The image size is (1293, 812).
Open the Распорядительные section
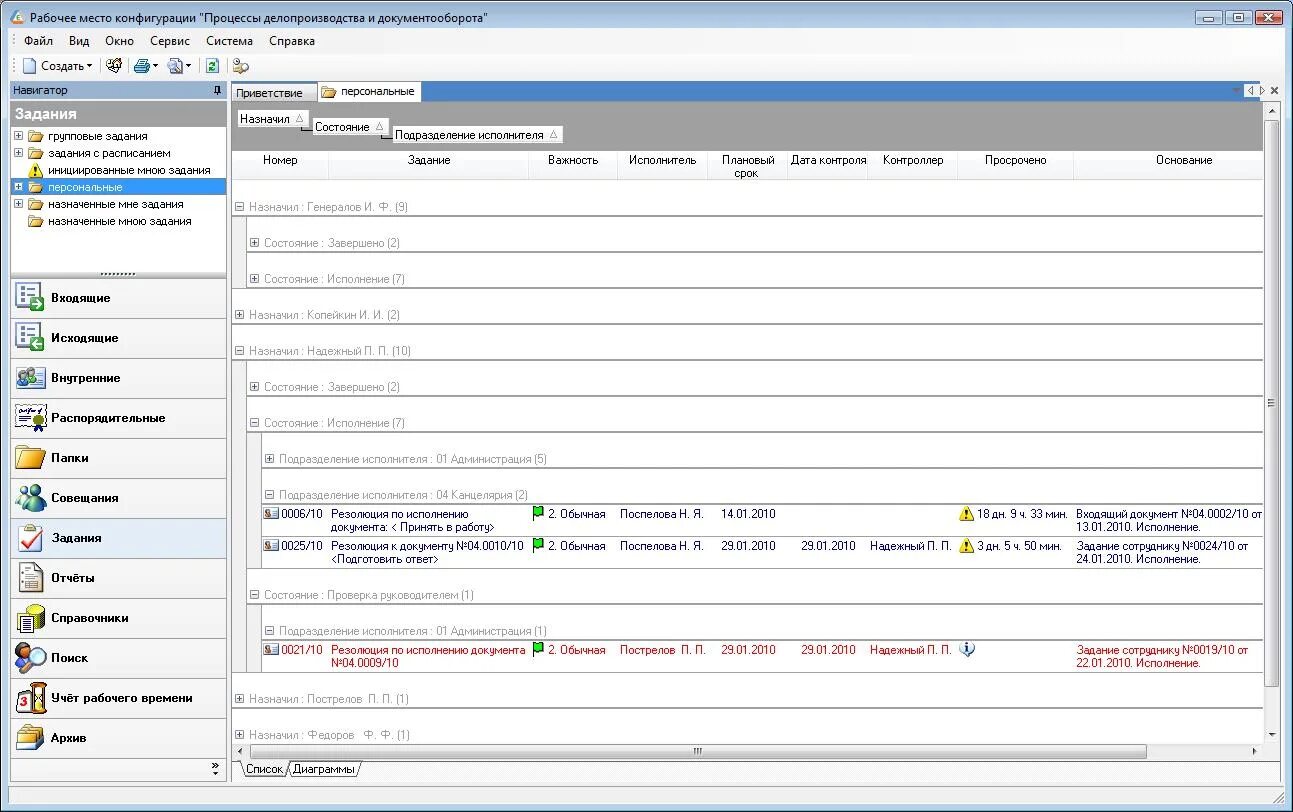point(119,418)
